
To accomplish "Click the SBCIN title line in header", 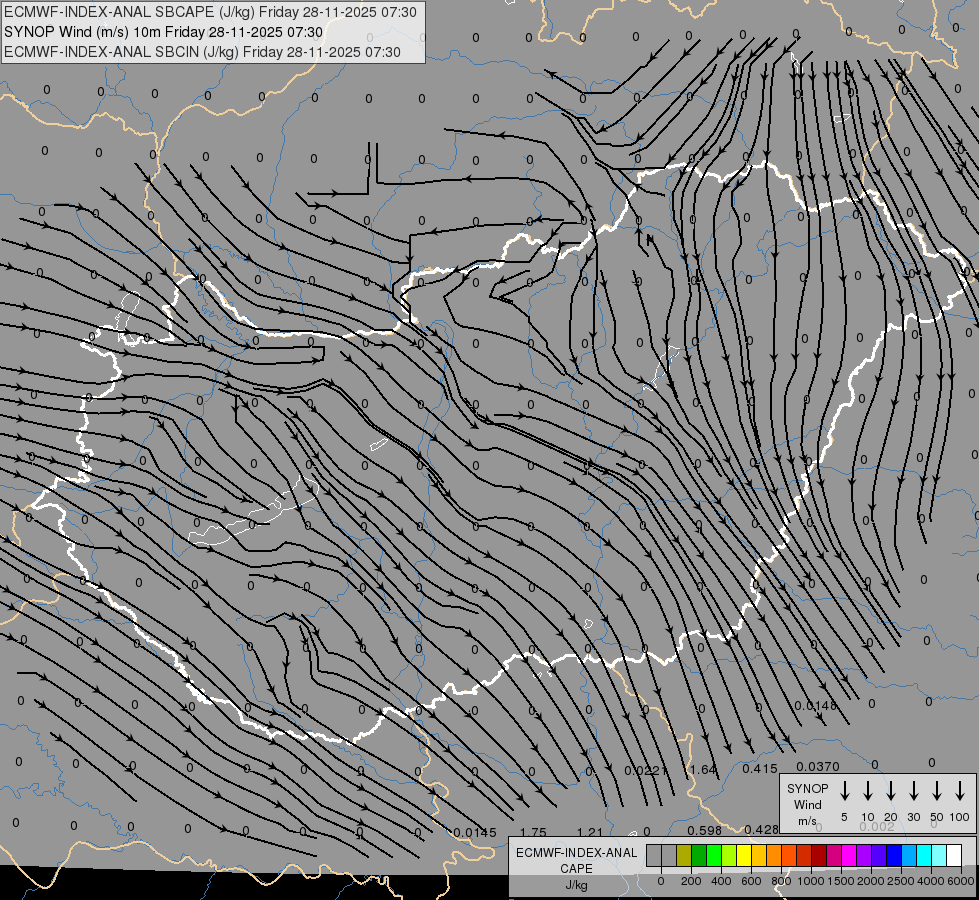I will click(x=202, y=52).
